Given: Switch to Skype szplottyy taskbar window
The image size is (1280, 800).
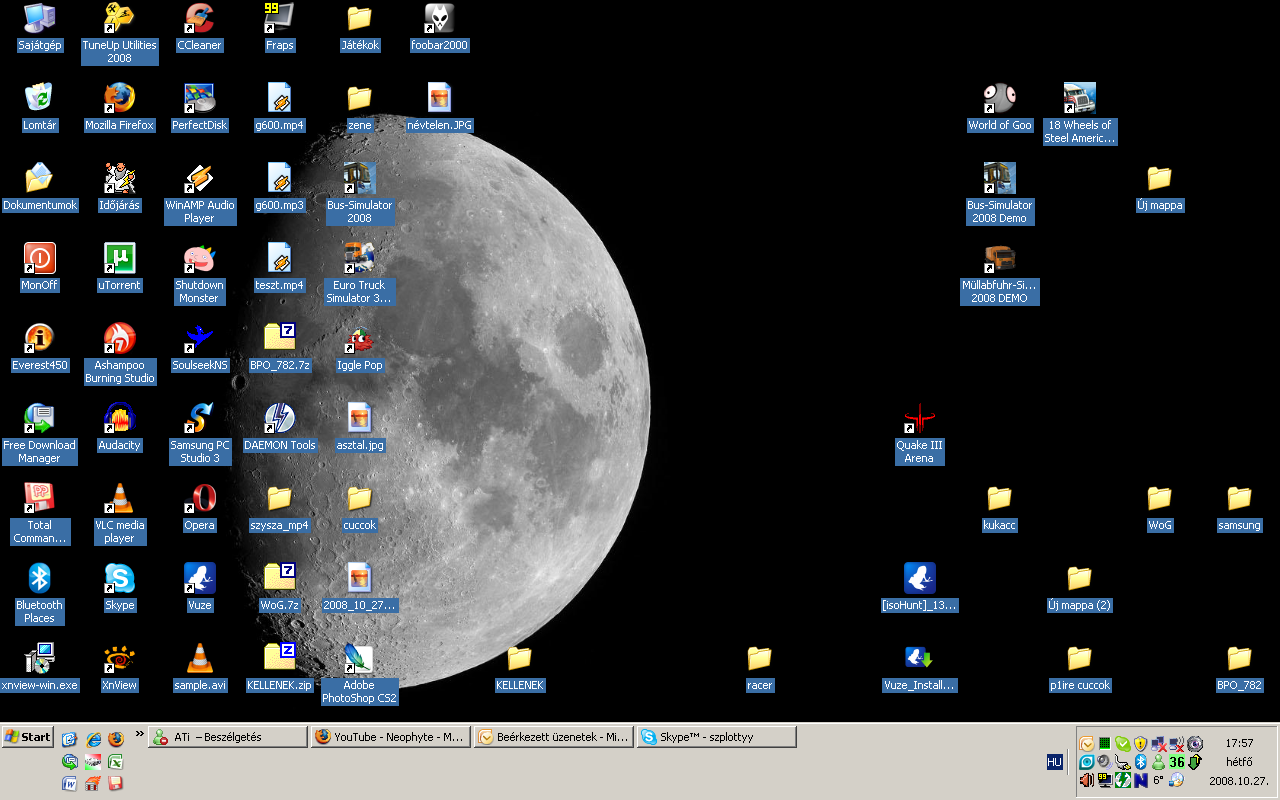Looking at the screenshot, I should point(717,737).
